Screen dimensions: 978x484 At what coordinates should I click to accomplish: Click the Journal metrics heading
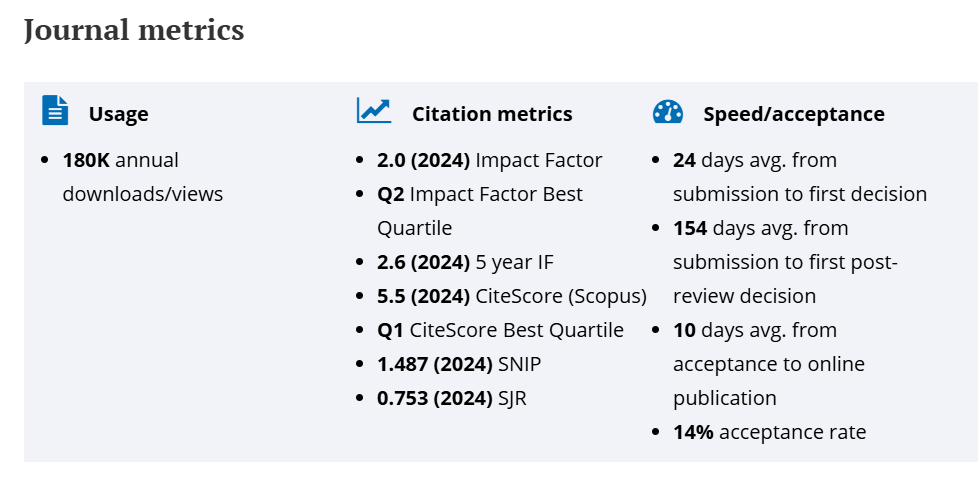click(134, 30)
